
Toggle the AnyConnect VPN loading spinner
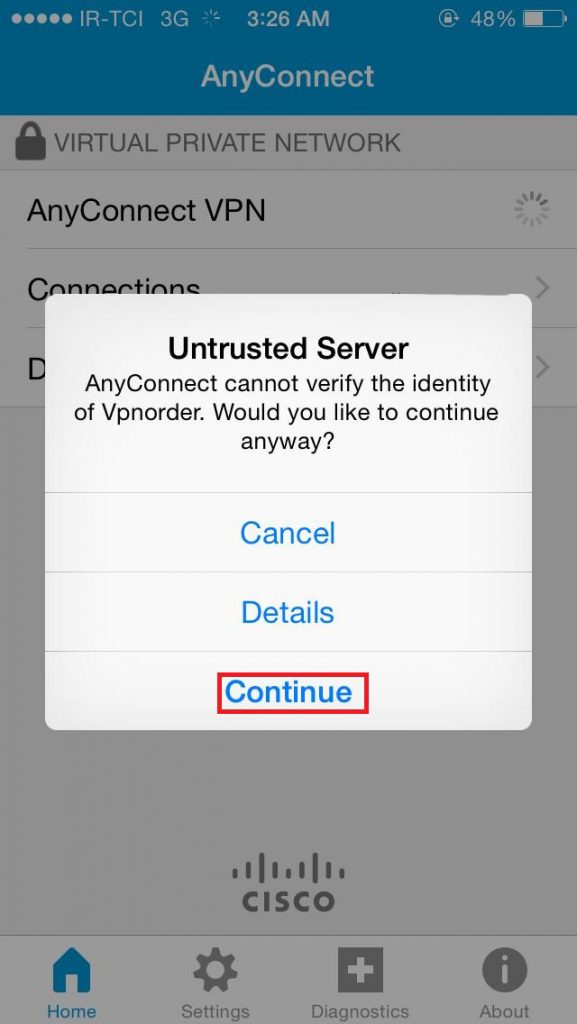click(x=531, y=209)
